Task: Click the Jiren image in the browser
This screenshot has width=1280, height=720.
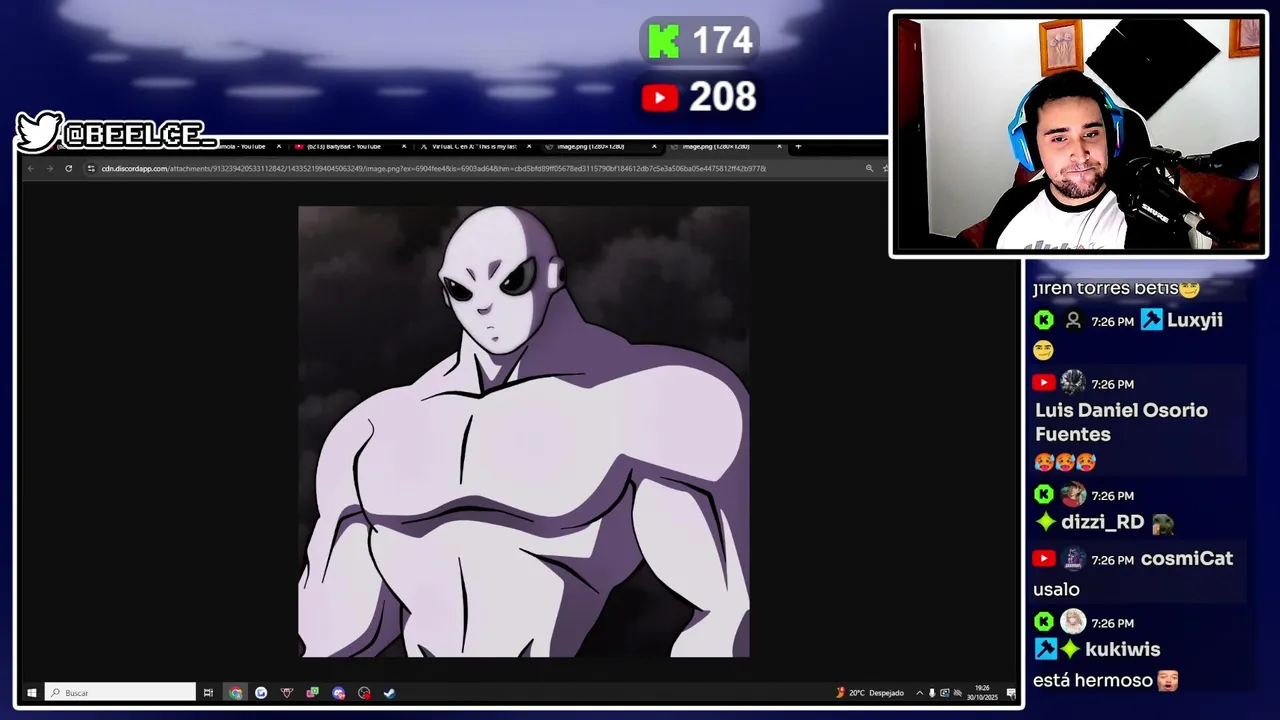Action: coord(523,431)
